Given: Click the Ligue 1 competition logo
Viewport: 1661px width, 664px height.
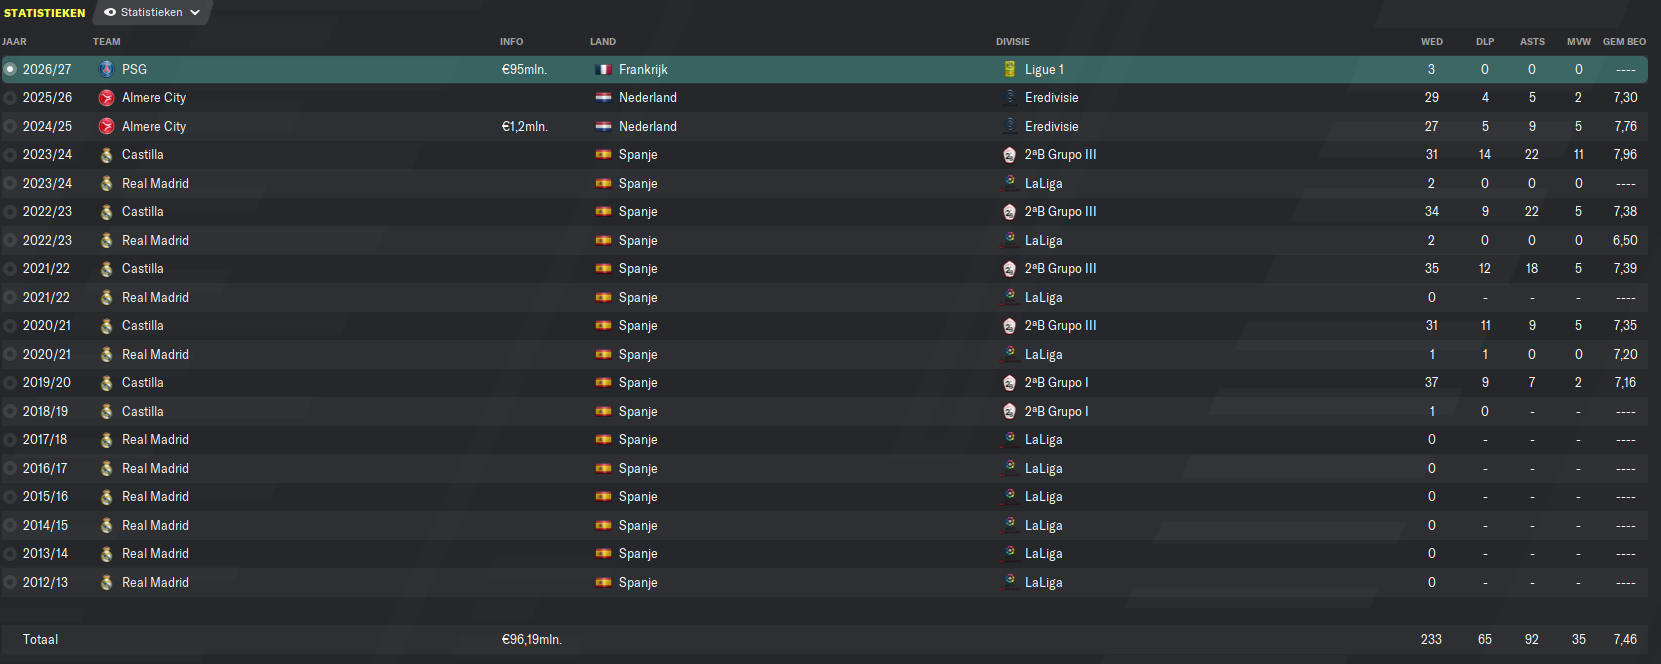Looking at the screenshot, I should pos(1010,69).
